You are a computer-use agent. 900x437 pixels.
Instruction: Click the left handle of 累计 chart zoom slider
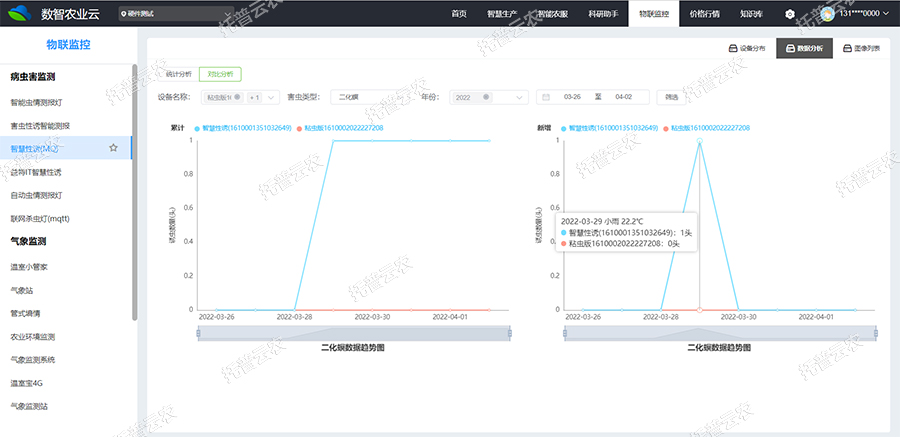(198, 334)
